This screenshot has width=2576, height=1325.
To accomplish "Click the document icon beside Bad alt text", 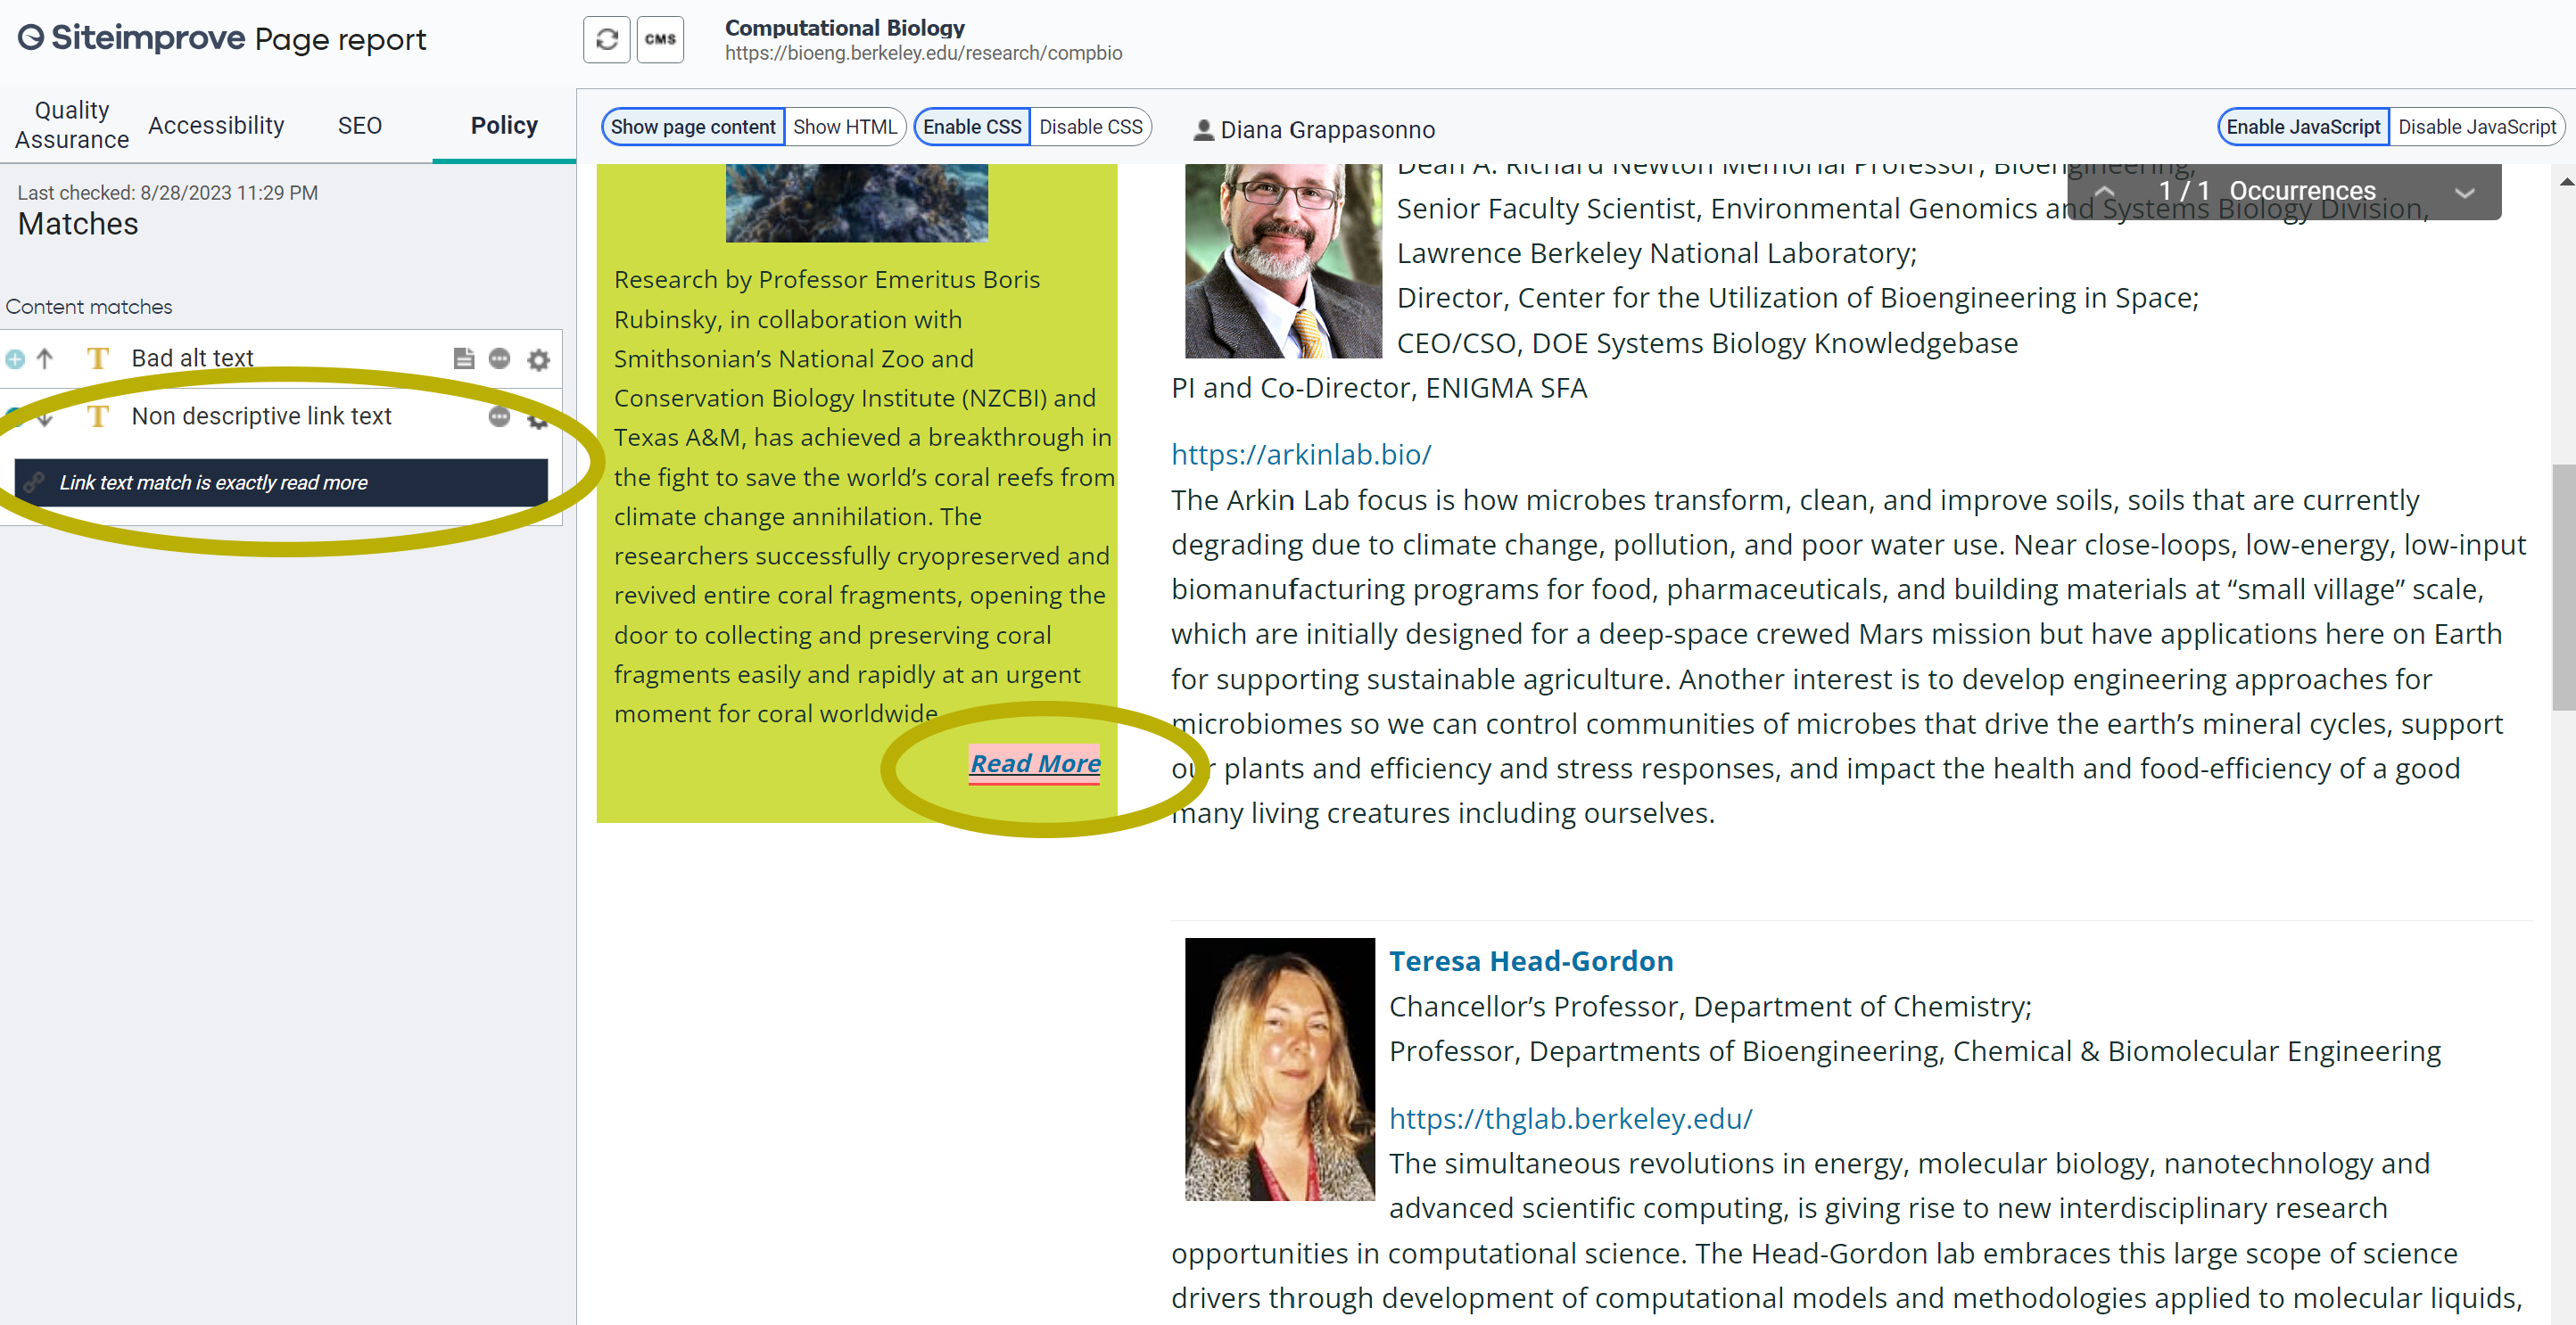I will (463, 358).
